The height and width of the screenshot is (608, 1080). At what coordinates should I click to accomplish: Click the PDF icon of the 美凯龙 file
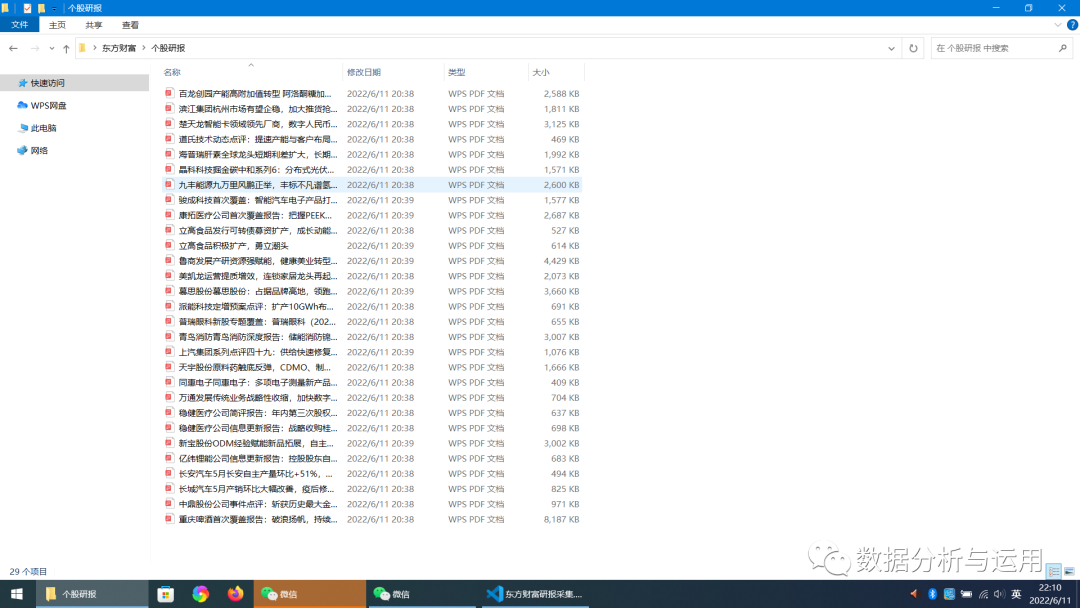169,275
